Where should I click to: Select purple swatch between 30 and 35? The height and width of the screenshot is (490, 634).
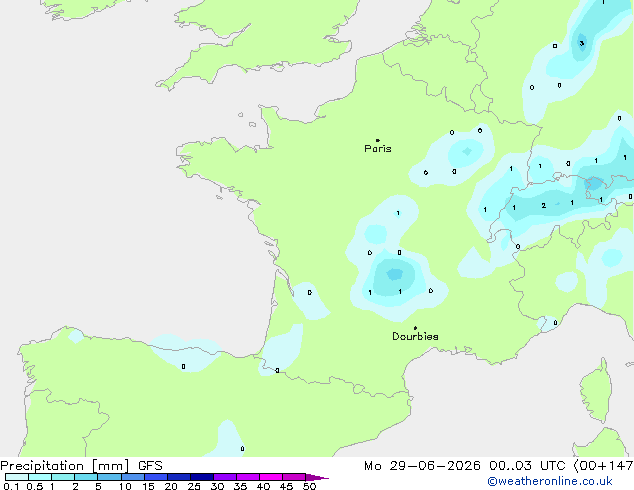click(x=225, y=477)
